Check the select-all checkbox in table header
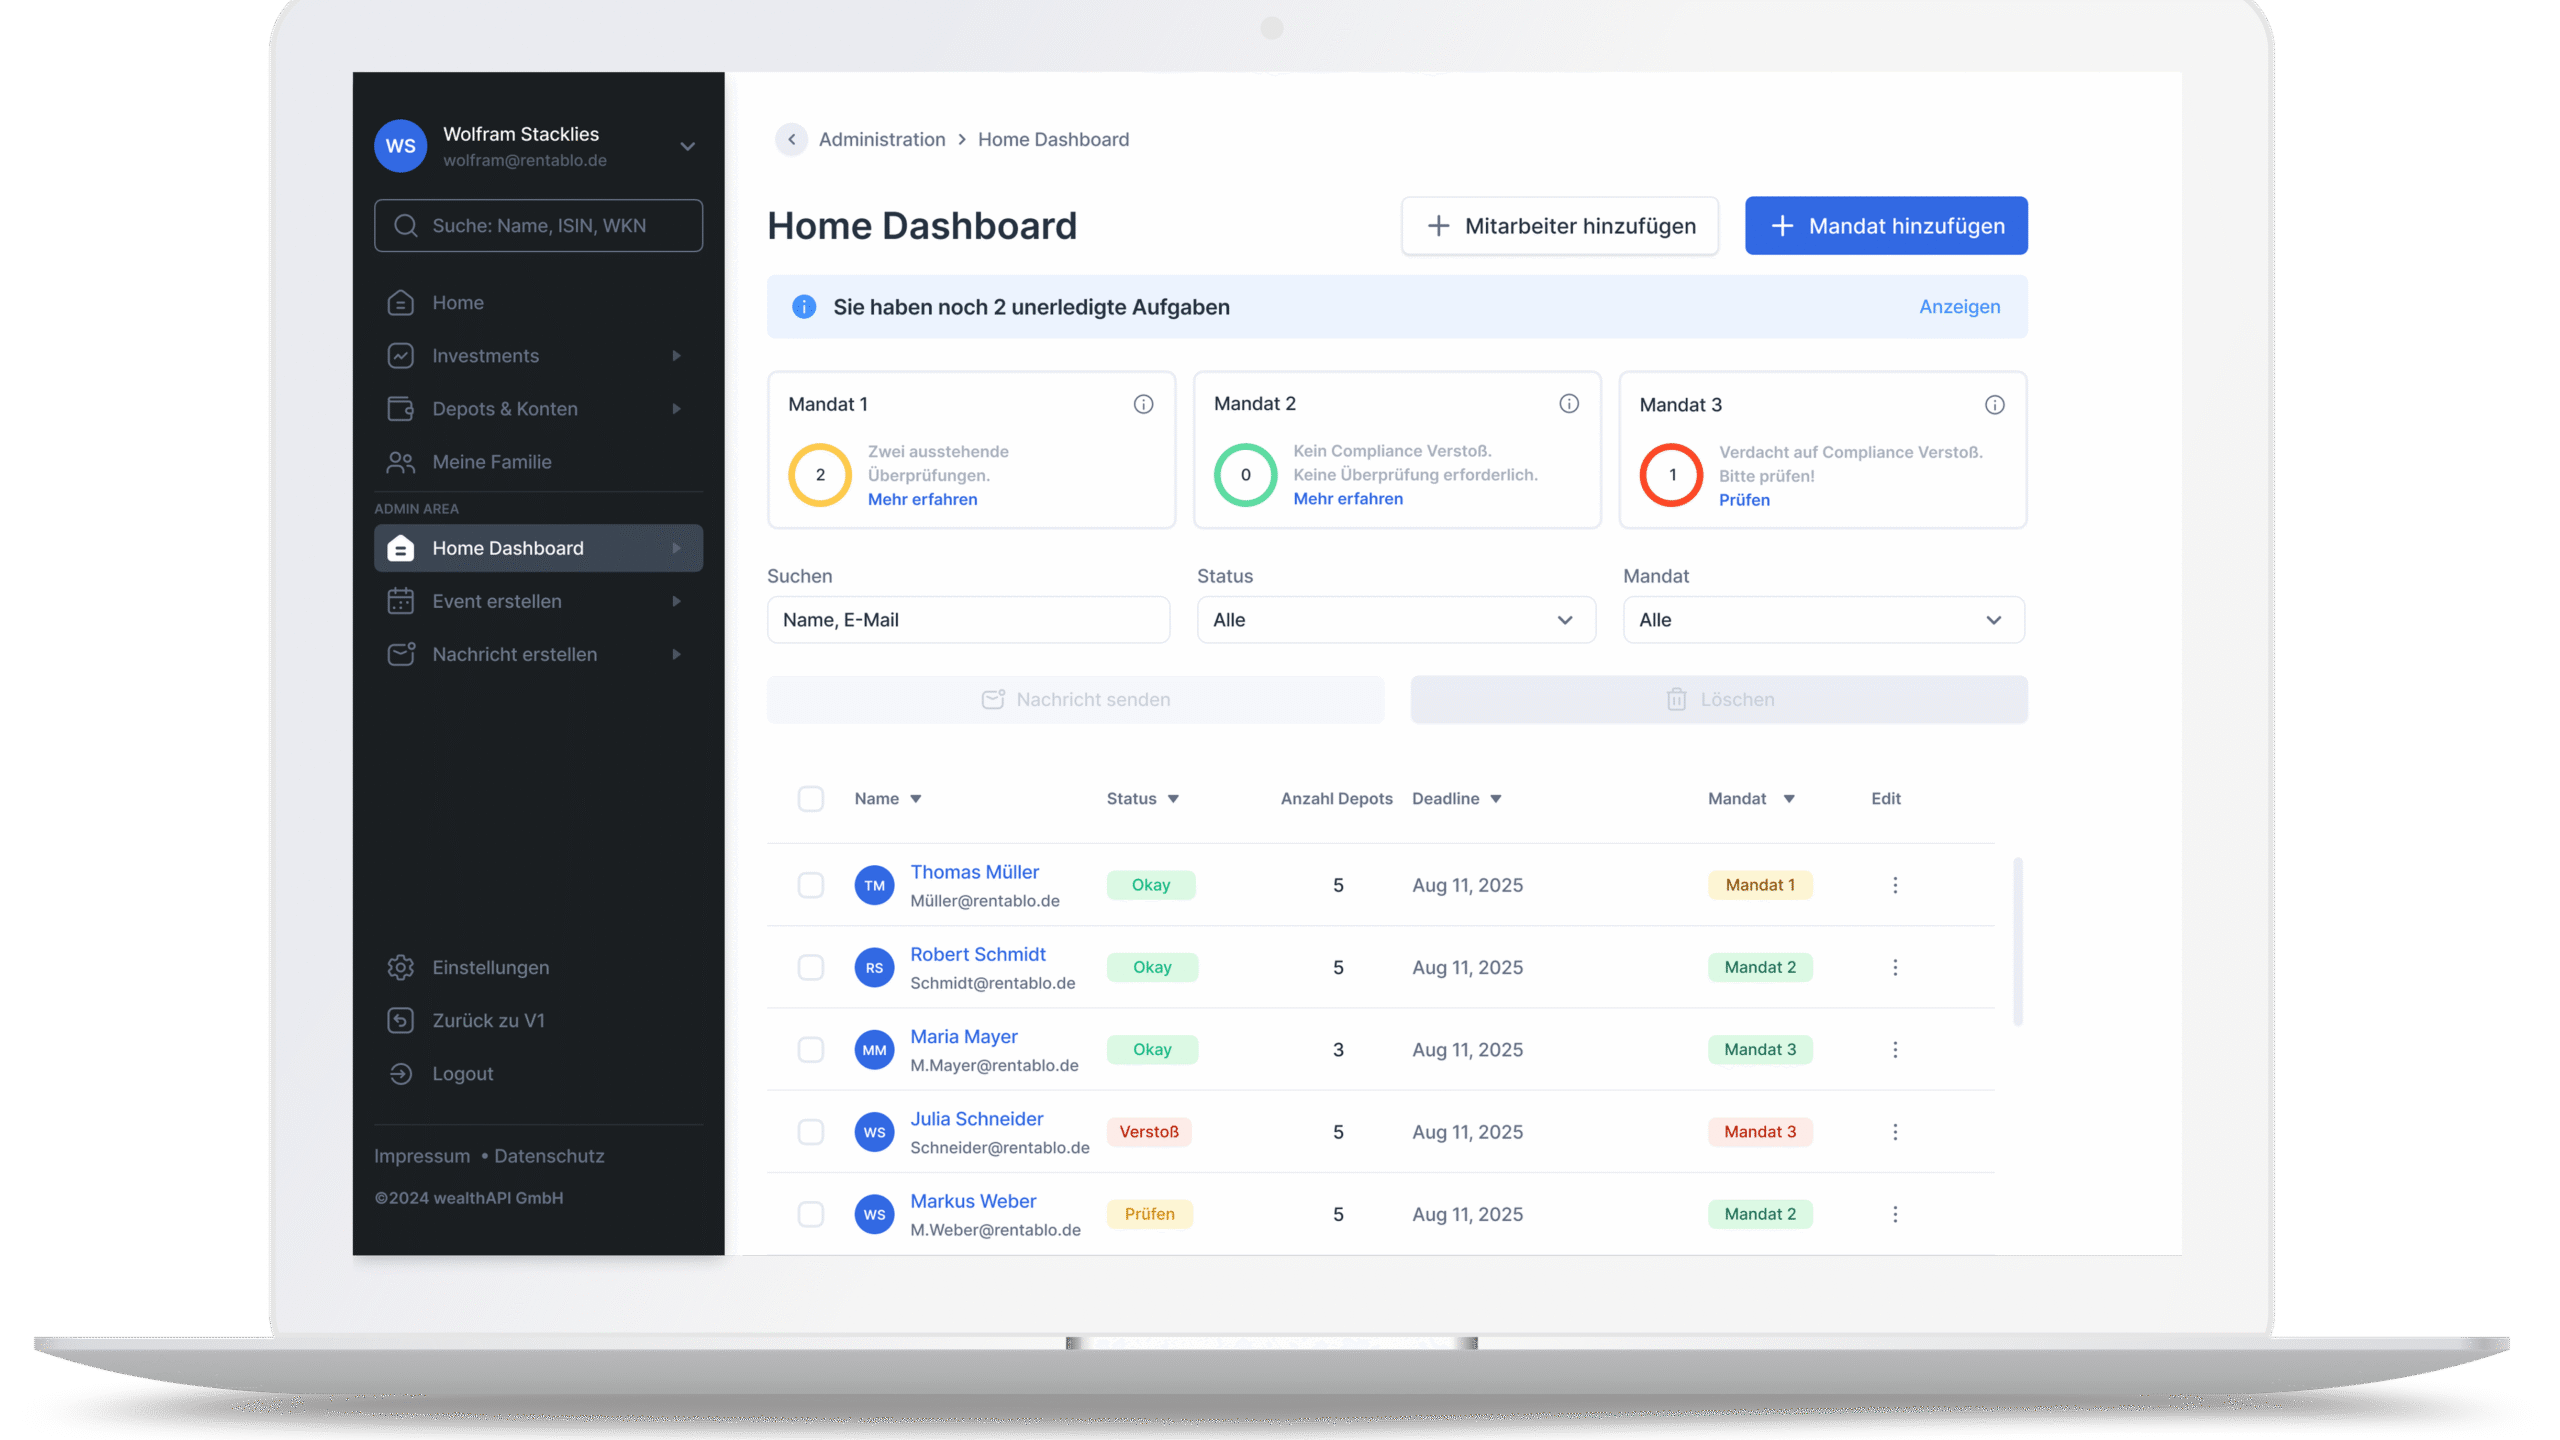The image size is (2560, 1440). [811, 798]
